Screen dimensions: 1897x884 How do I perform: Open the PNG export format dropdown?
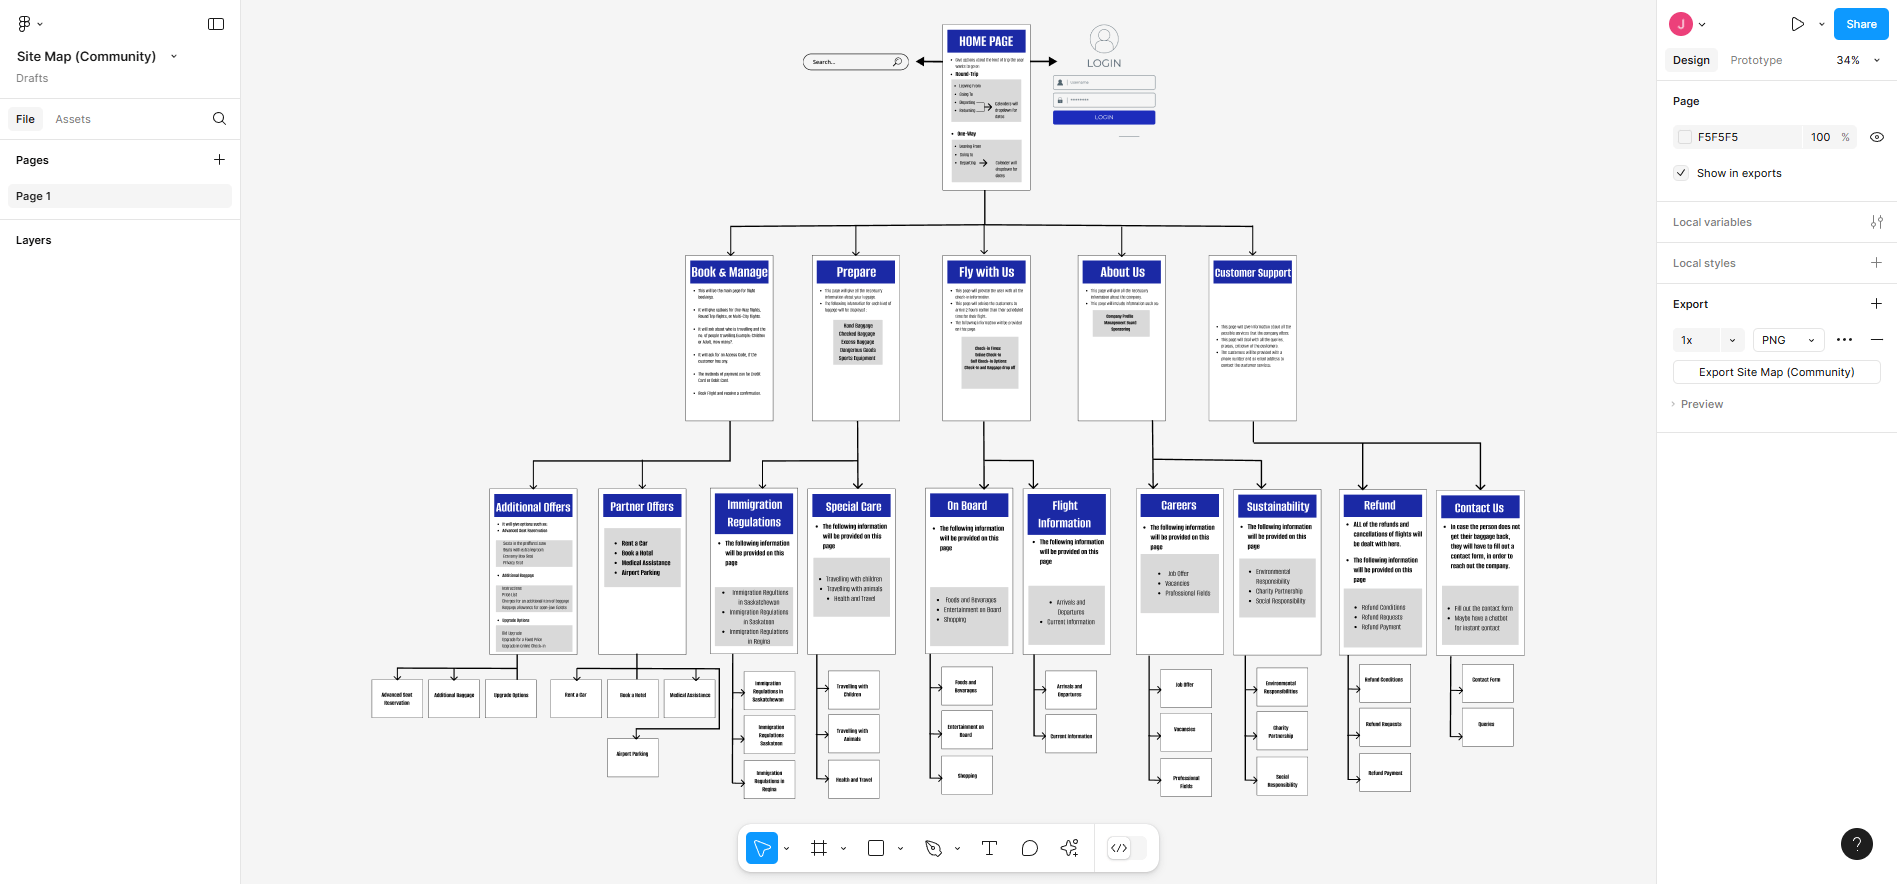click(x=1789, y=340)
